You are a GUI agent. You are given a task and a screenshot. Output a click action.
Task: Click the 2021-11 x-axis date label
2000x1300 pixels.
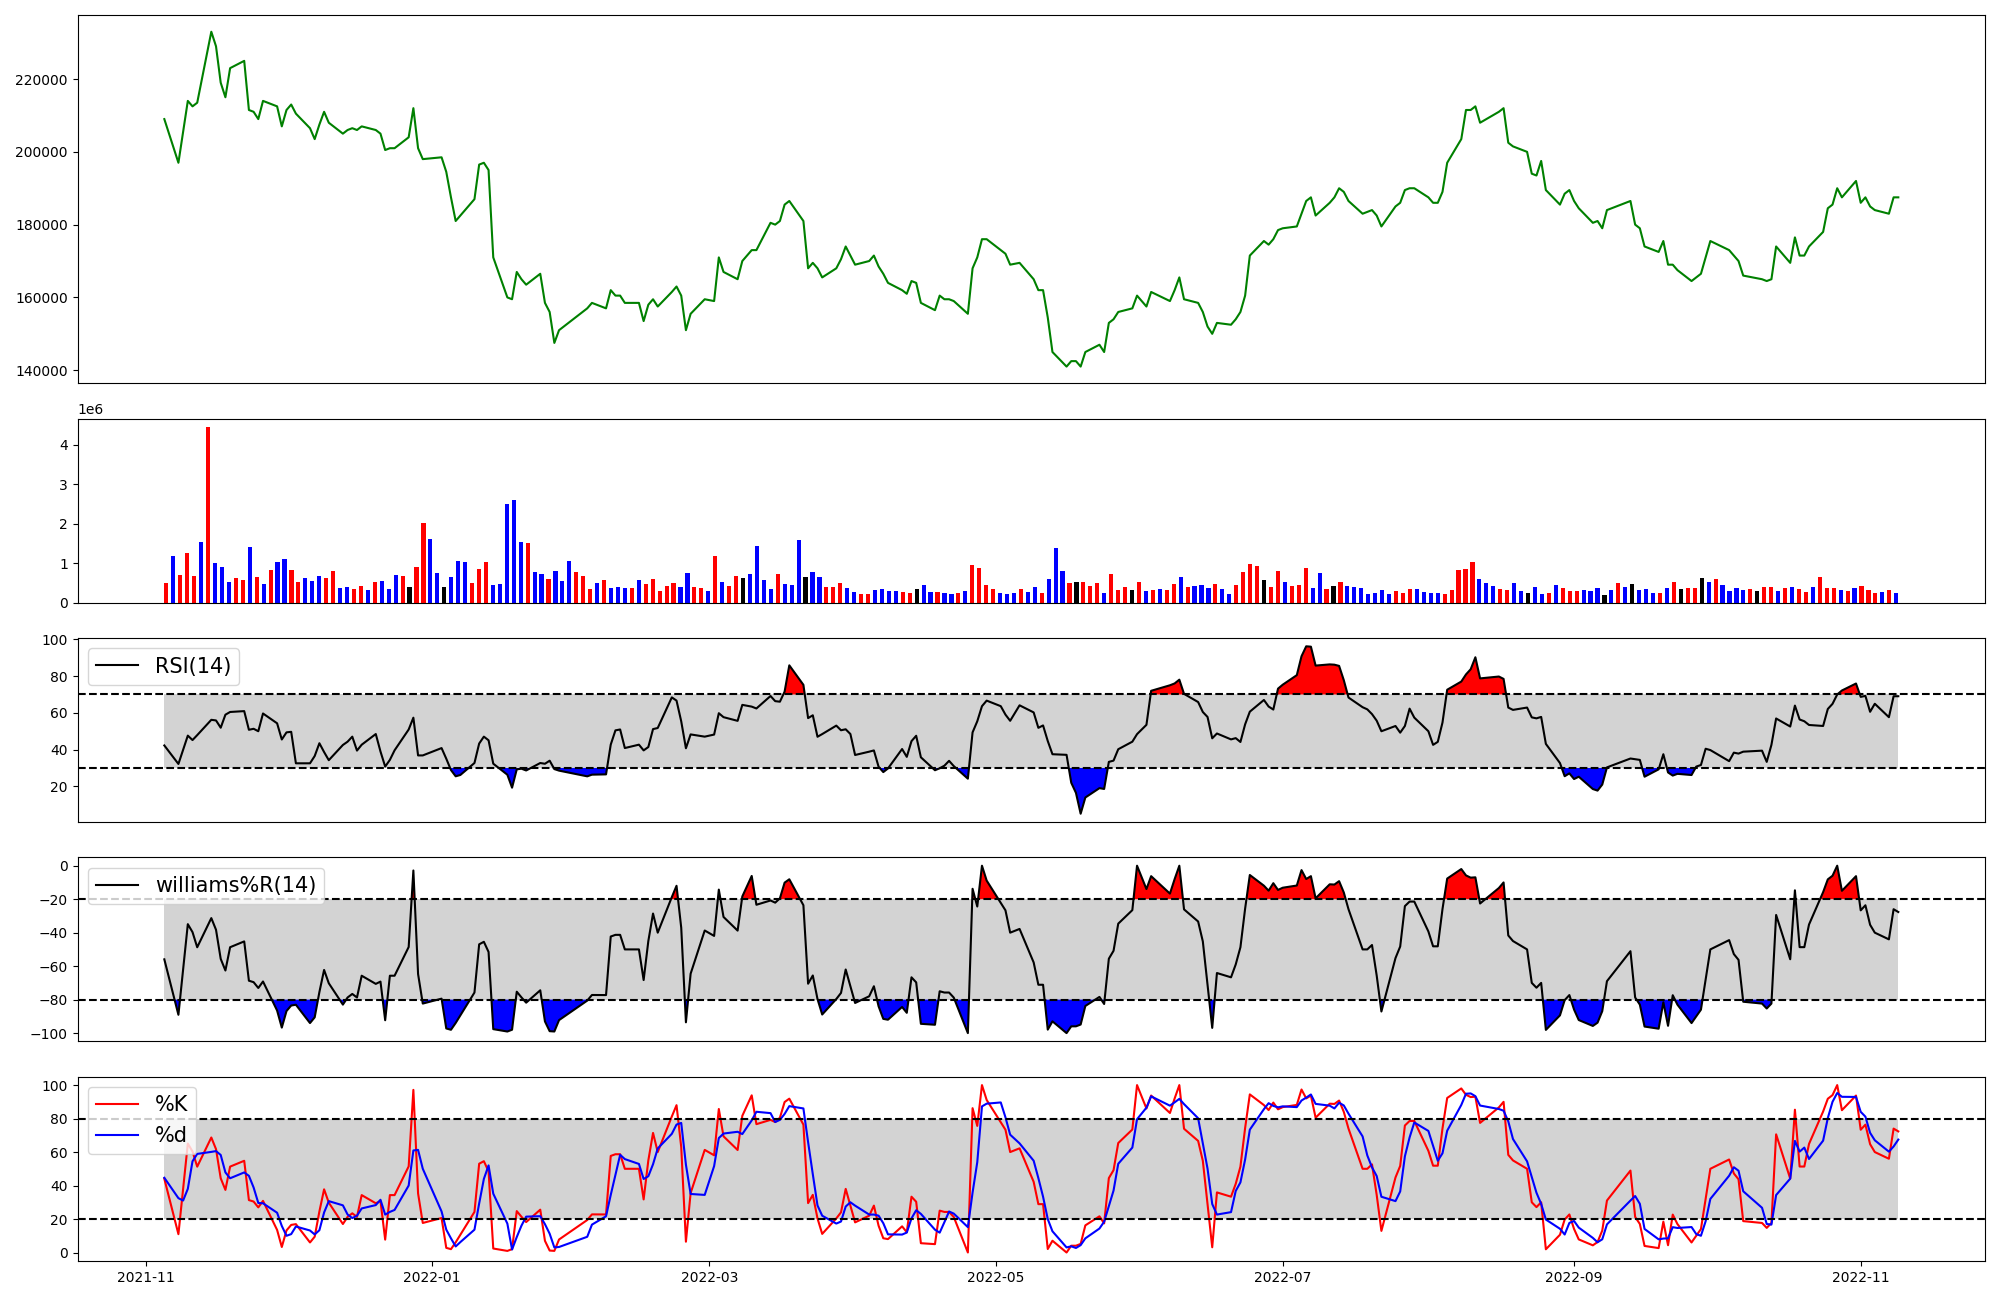click(146, 1277)
